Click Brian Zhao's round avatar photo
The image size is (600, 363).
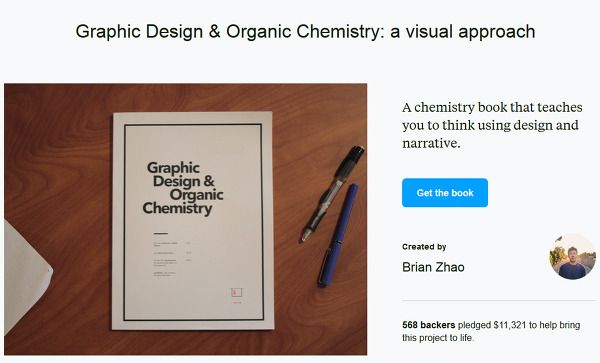pos(572,257)
